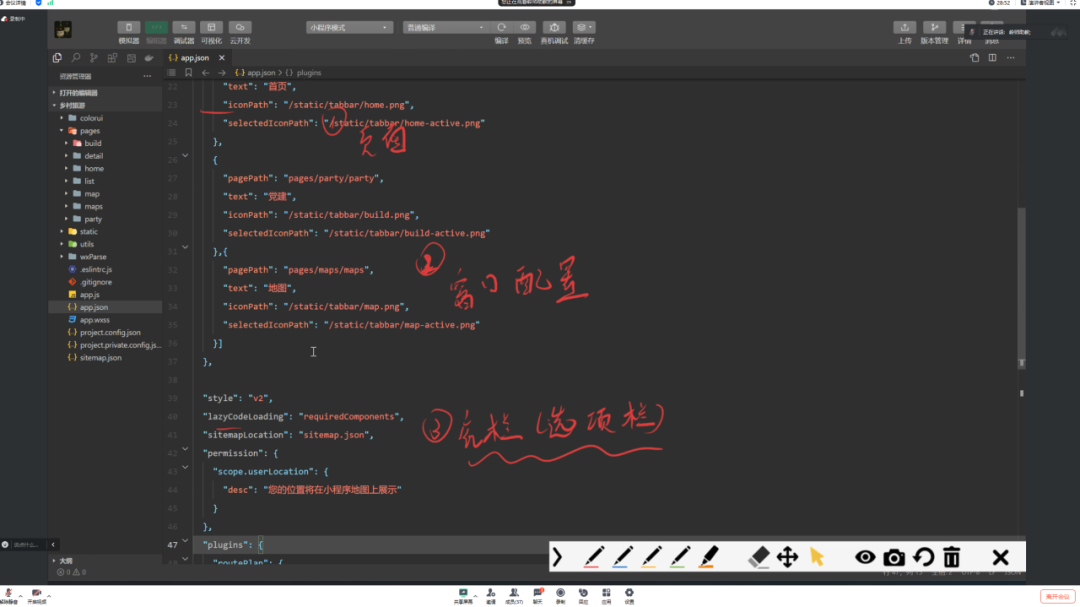This screenshot has width=1080, height=607.
Task: Click the trash clear-annotations icon
Action: 951,557
